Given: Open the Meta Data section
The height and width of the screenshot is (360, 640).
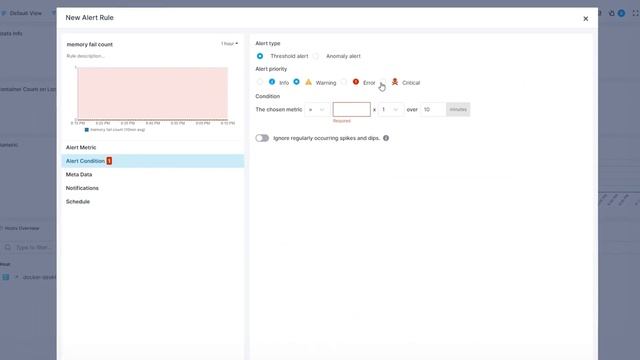Looking at the screenshot, I should tap(153, 174).
